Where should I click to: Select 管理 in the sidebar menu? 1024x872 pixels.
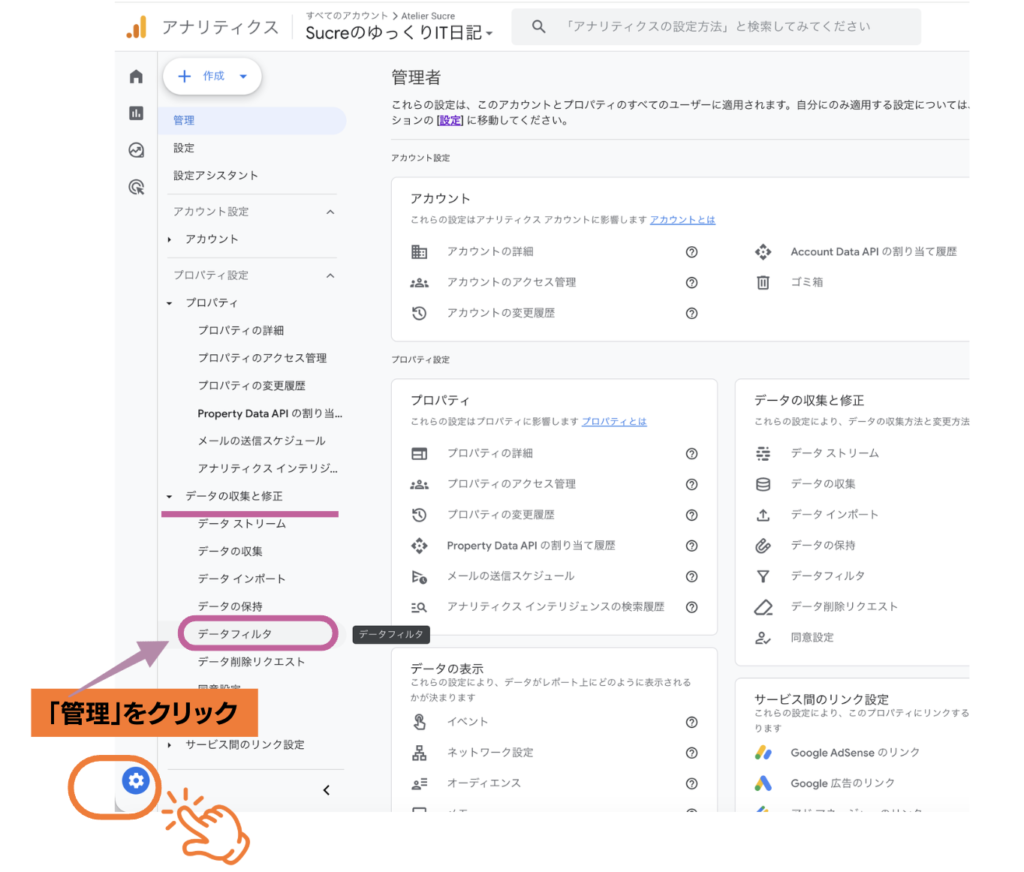tap(184, 120)
